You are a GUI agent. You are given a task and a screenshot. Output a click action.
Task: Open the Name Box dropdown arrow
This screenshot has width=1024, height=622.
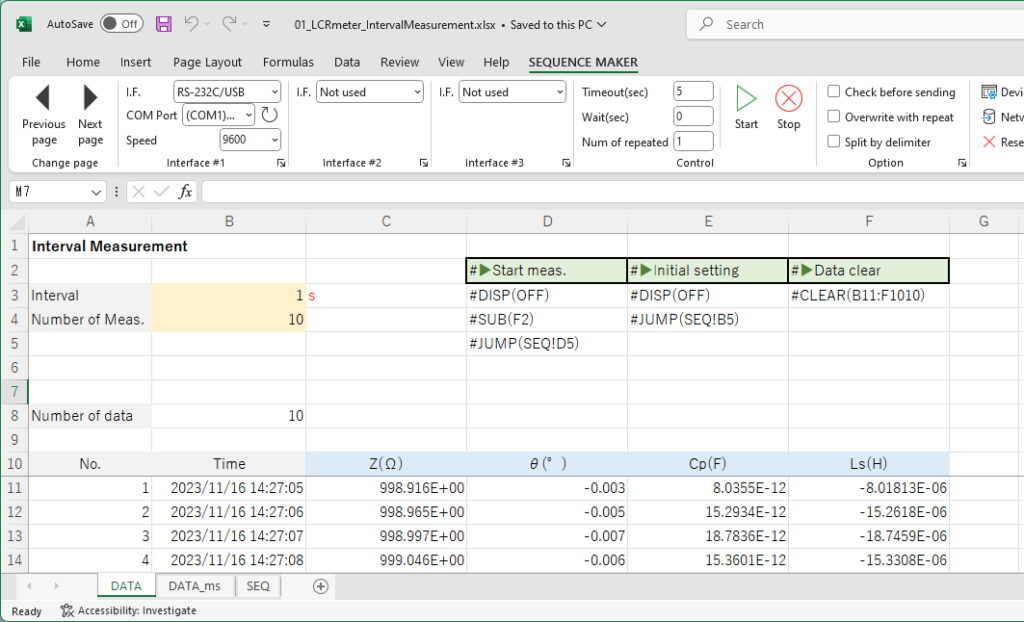[96, 192]
